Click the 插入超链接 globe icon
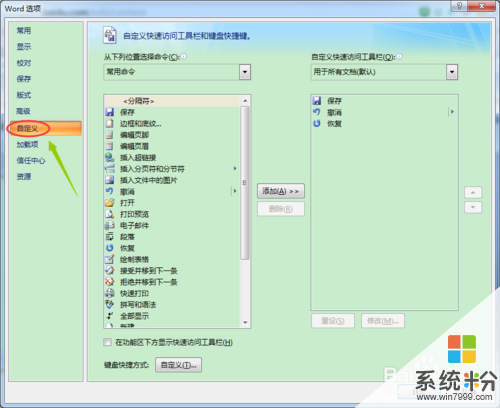Screen dimensions: 500x408 click(x=110, y=157)
